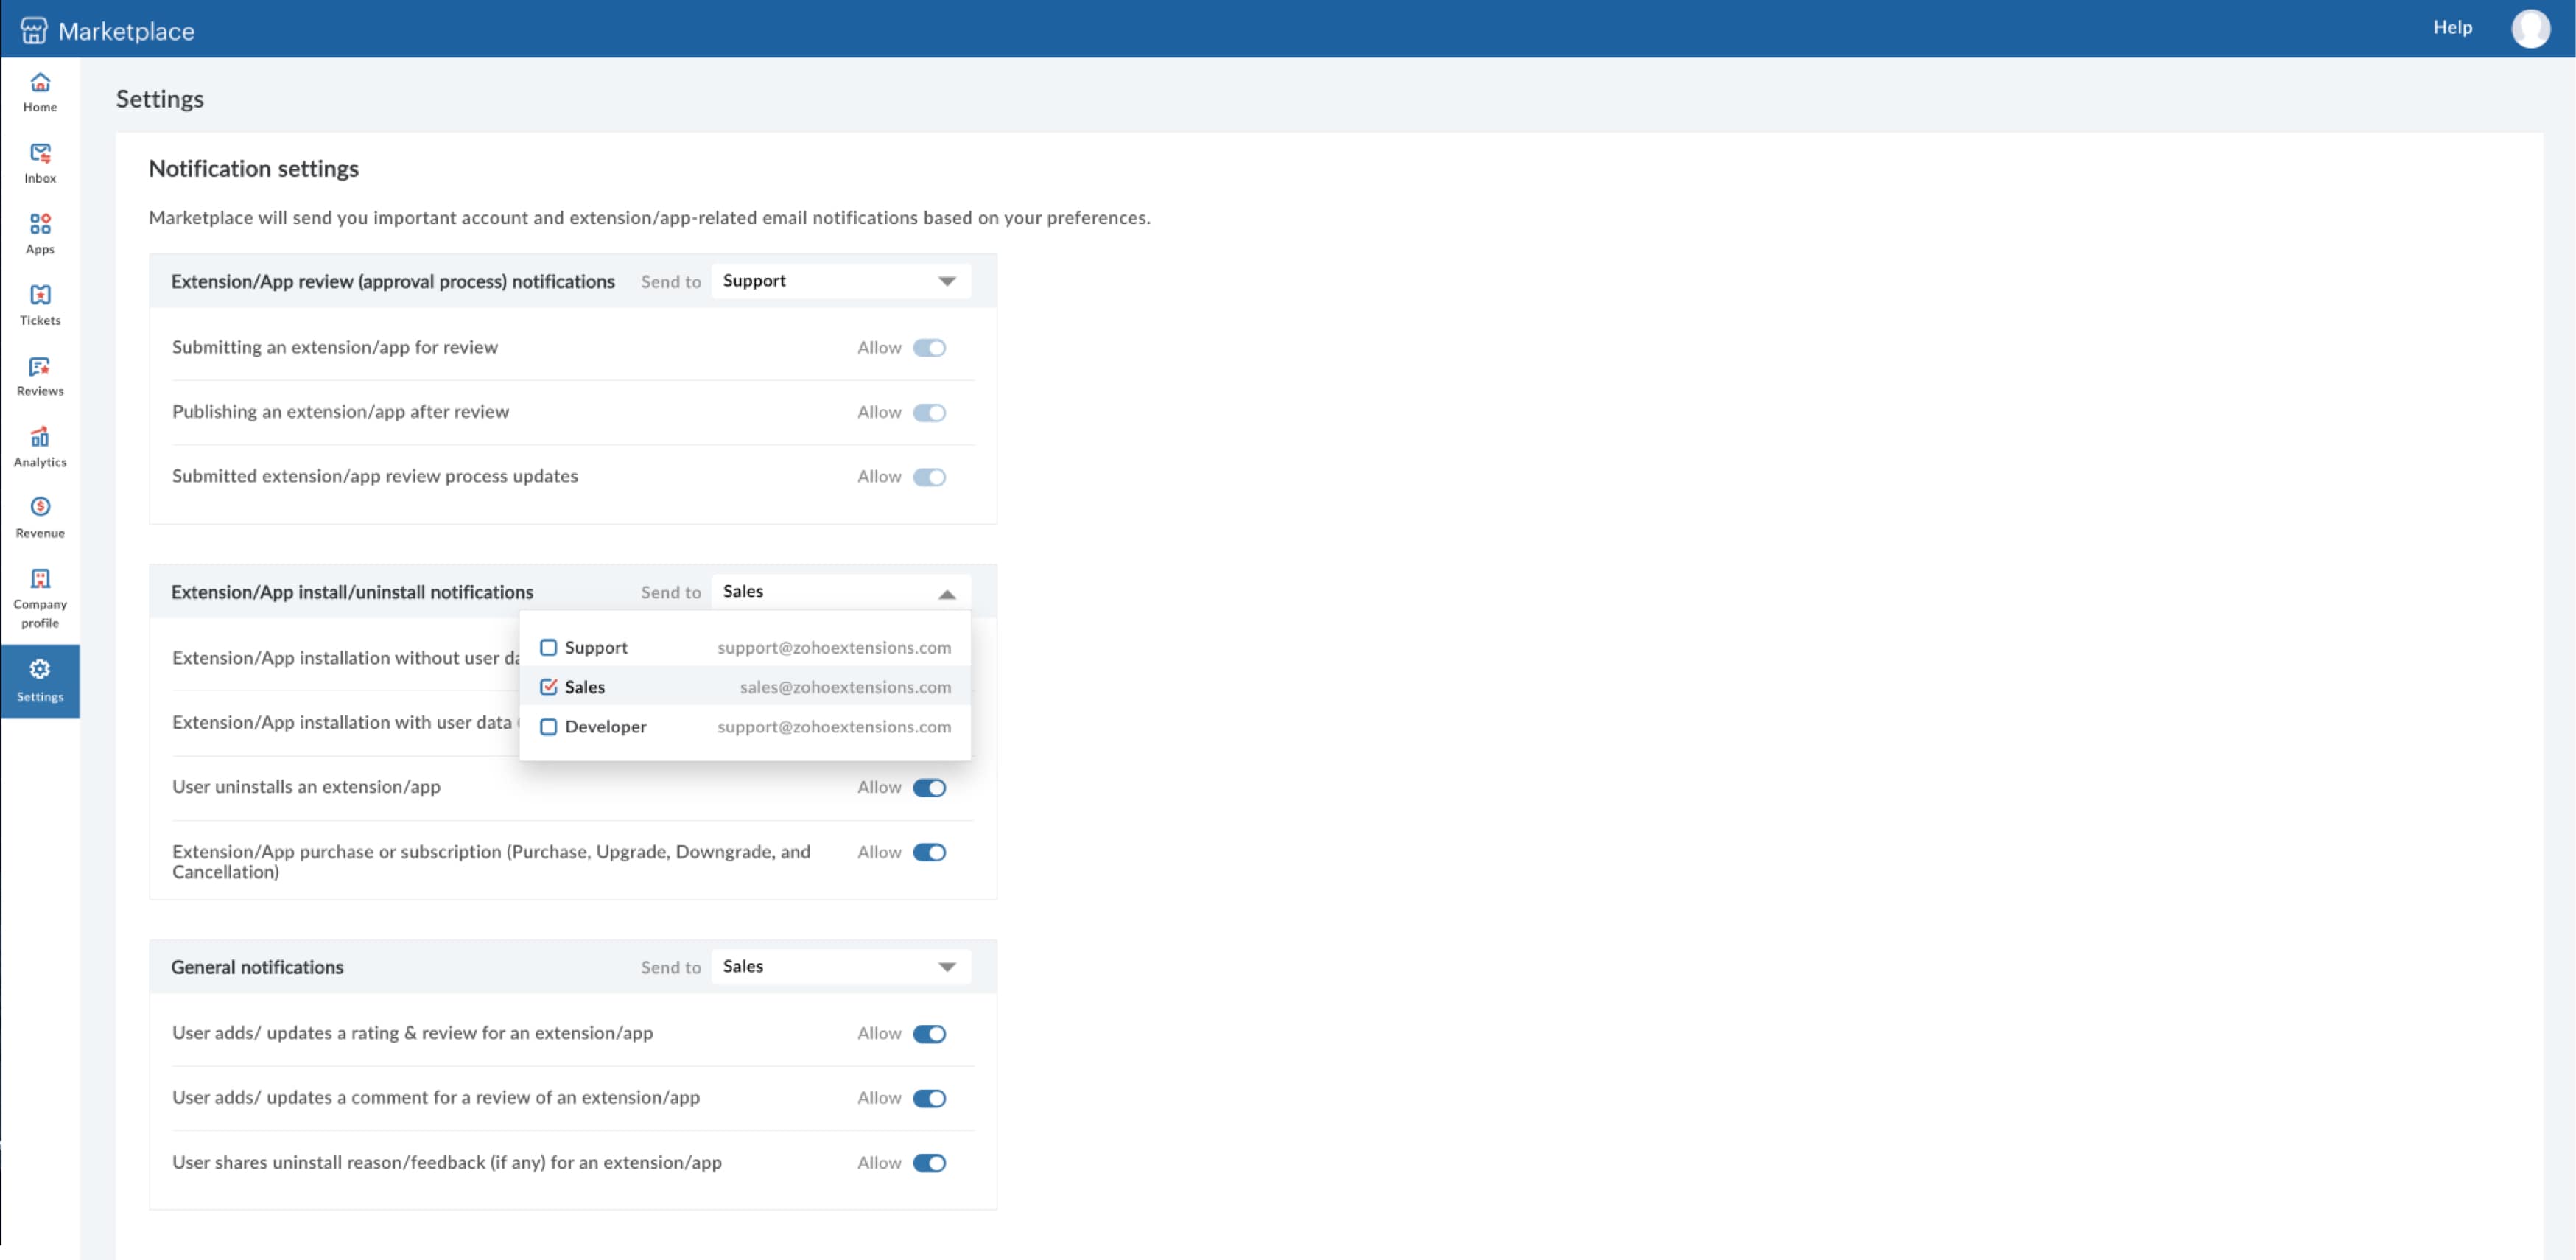Toggle Publishing an extension/app after review
This screenshot has width=2576, height=1260.
tap(929, 412)
